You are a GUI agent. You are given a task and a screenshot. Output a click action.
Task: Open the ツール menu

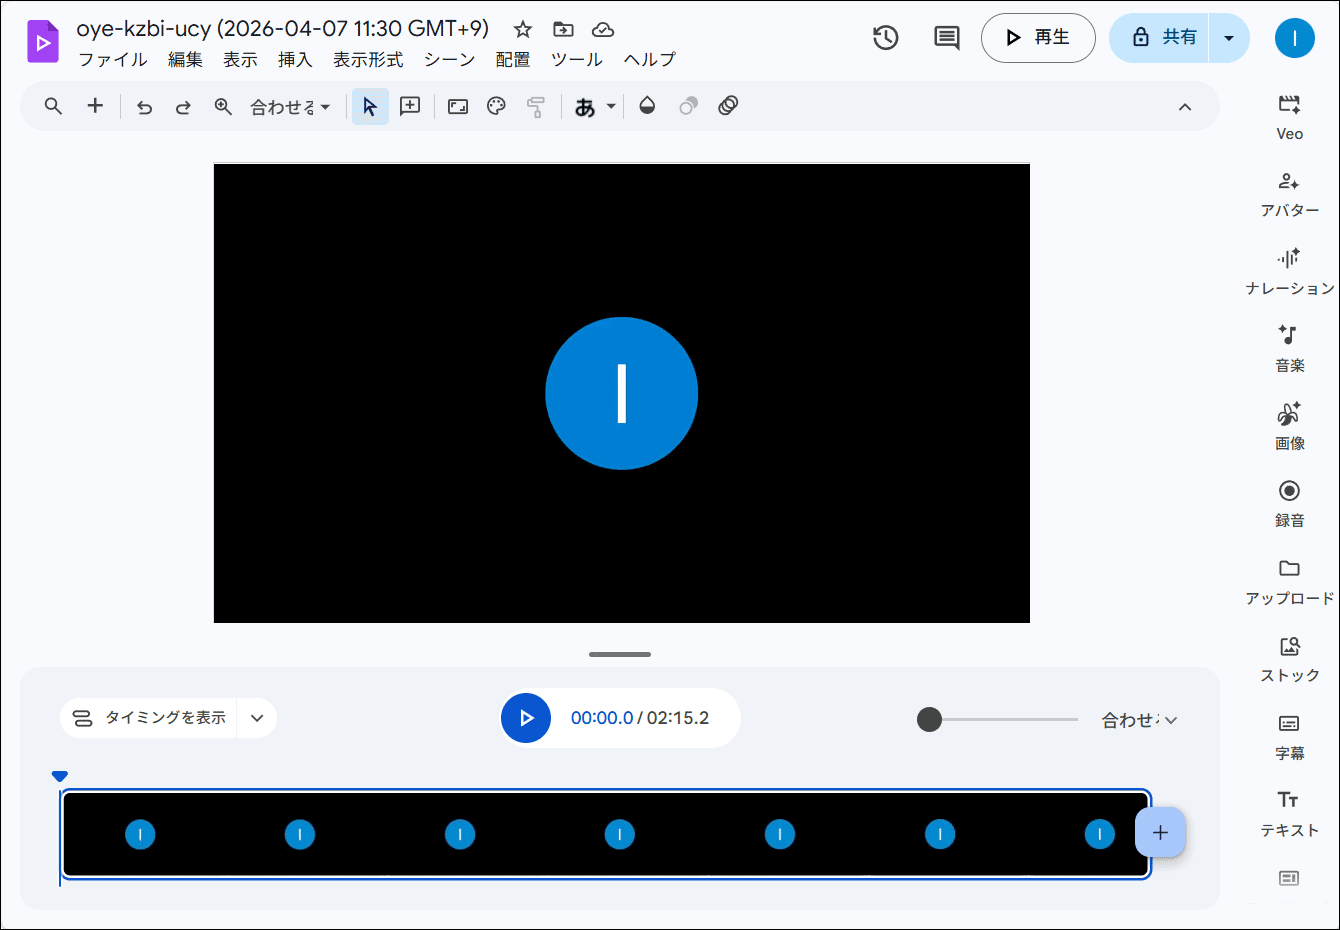(577, 60)
